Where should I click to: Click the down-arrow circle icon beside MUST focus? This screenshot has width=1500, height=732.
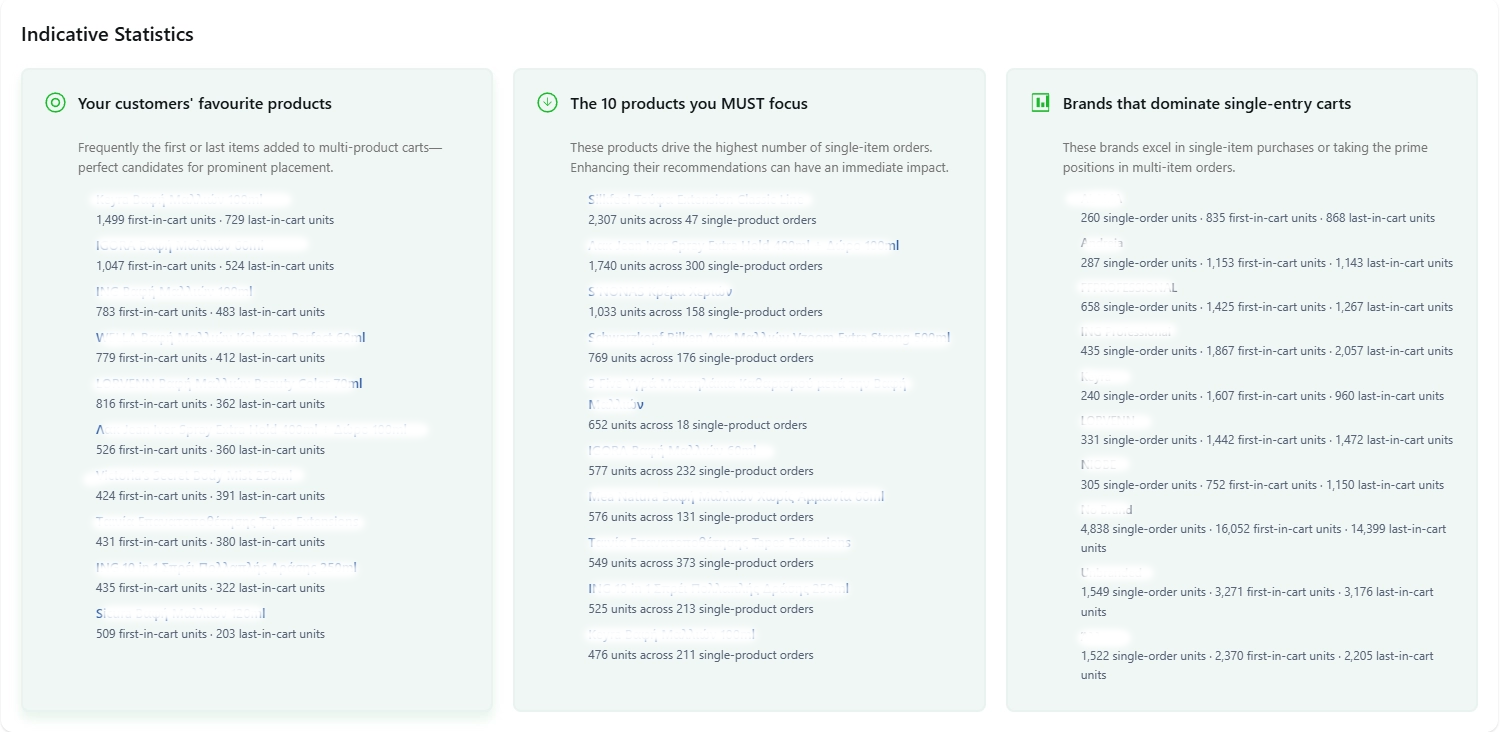(x=547, y=102)
